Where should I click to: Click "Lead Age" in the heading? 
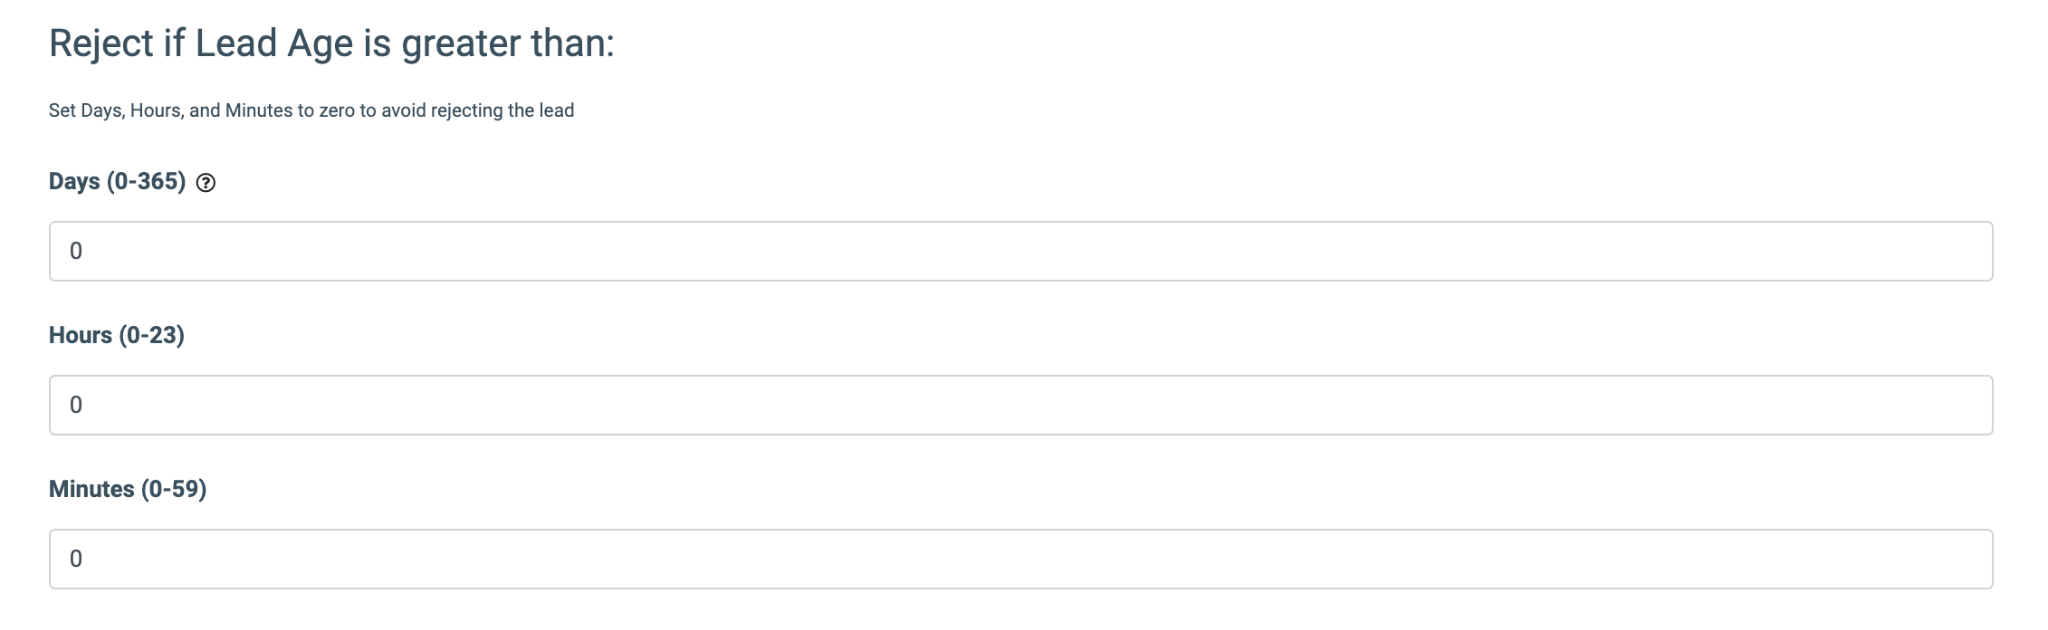(x=274, y=44)
